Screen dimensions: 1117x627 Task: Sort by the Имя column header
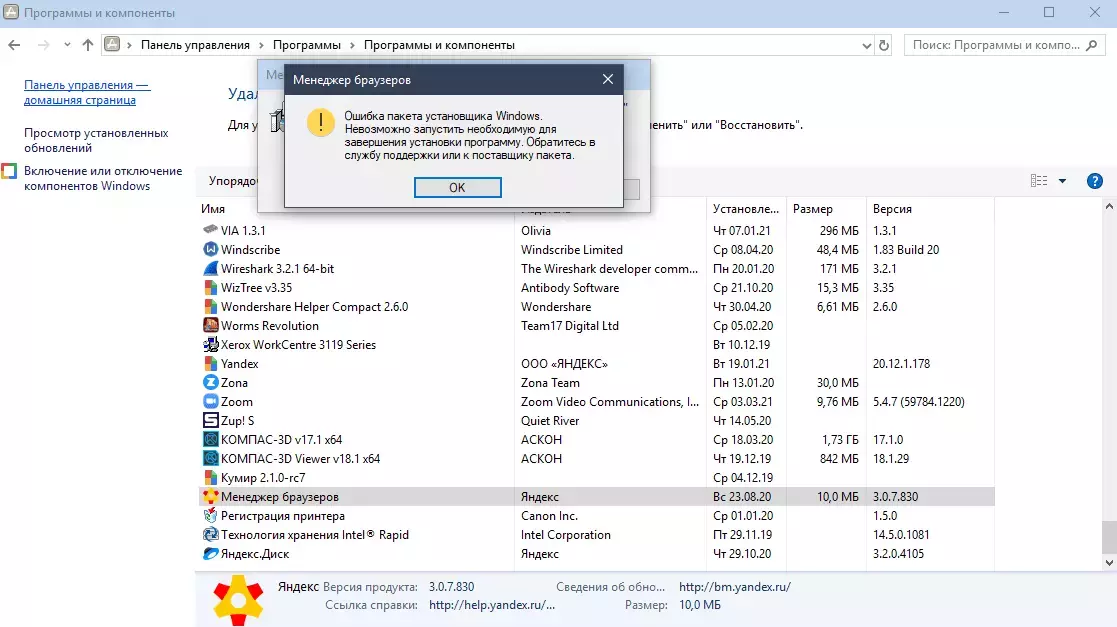[213, 209]
